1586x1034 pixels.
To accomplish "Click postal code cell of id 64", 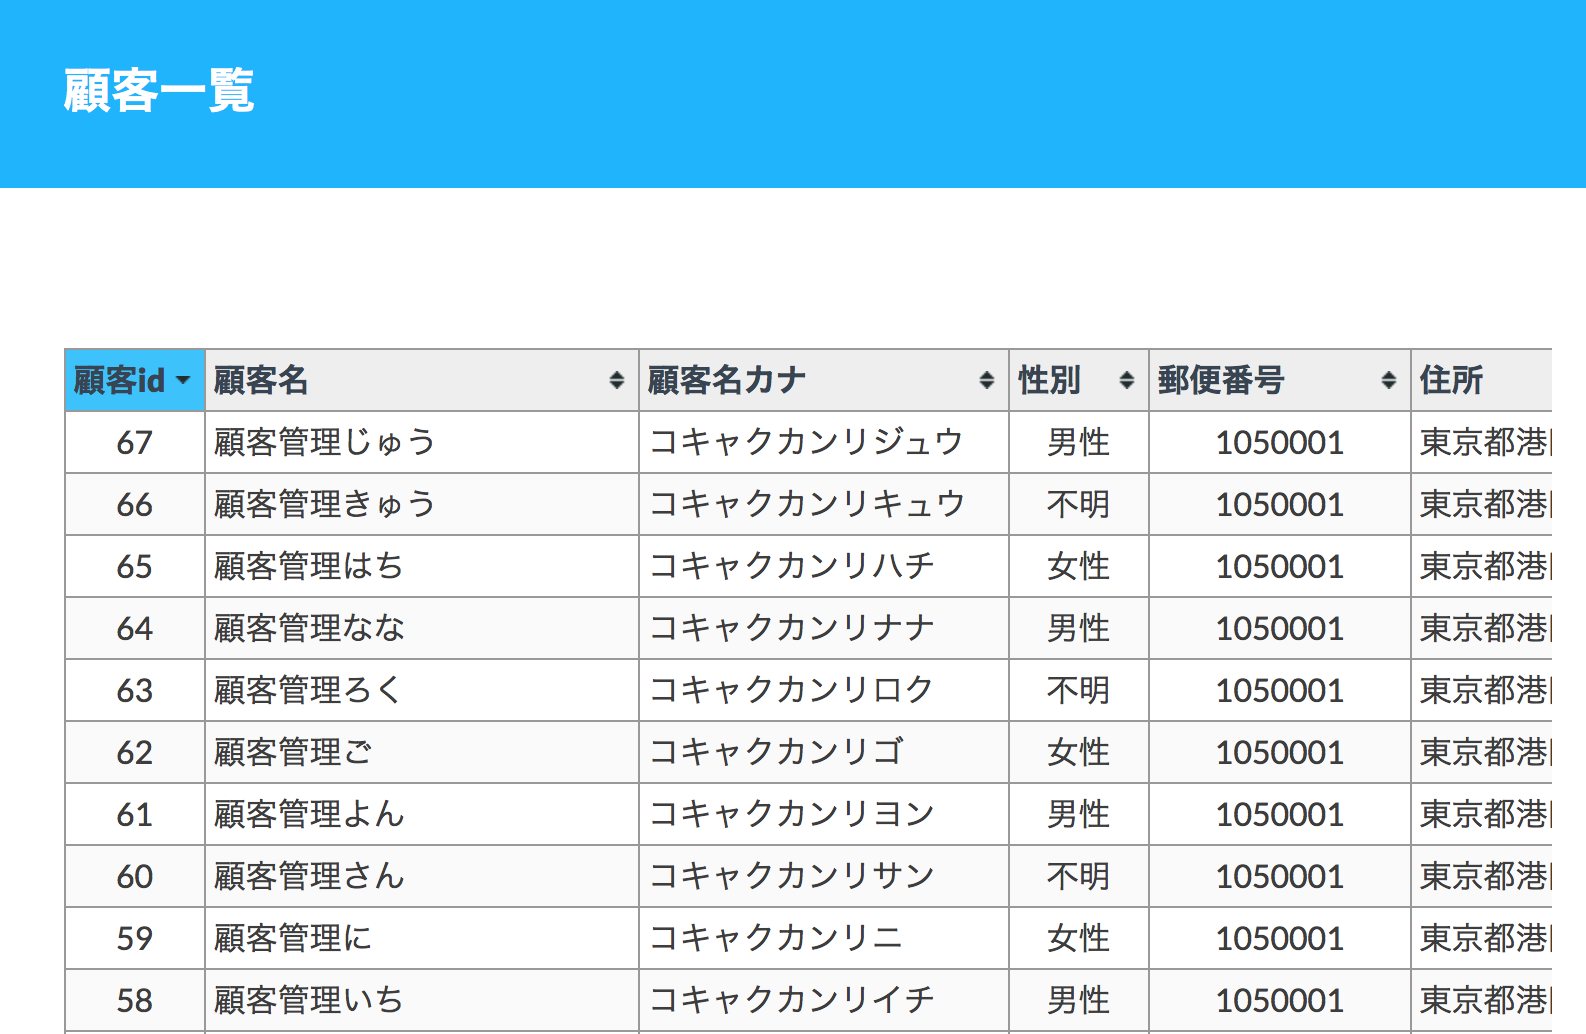I will 1279,628.
